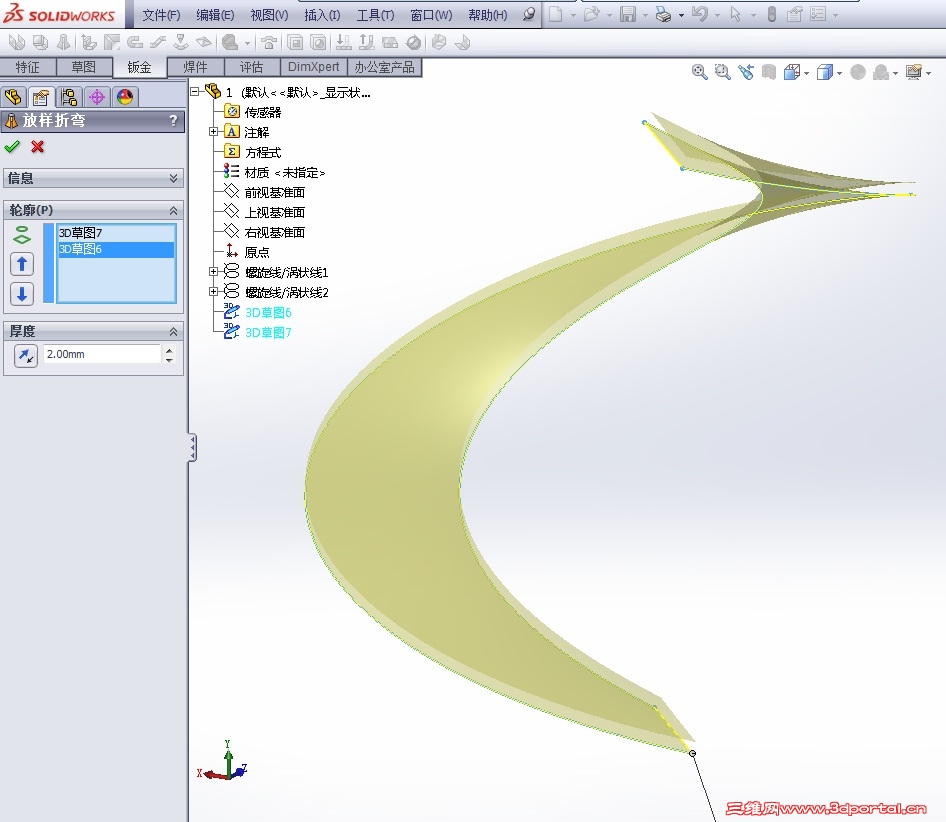This screenshot has height=822, width=946.
Task: Expand the 信息 section
Action: 173,178
